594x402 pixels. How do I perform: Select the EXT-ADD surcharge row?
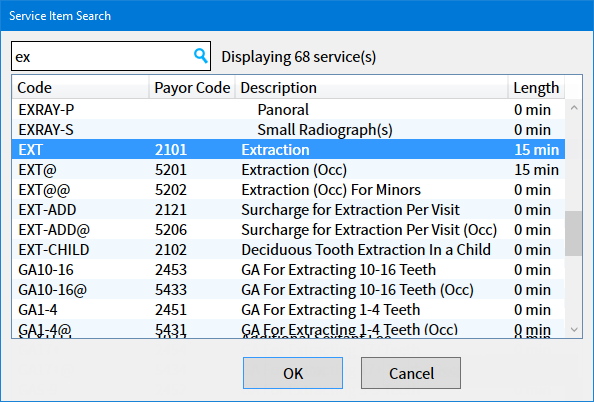tap(288, 210)
